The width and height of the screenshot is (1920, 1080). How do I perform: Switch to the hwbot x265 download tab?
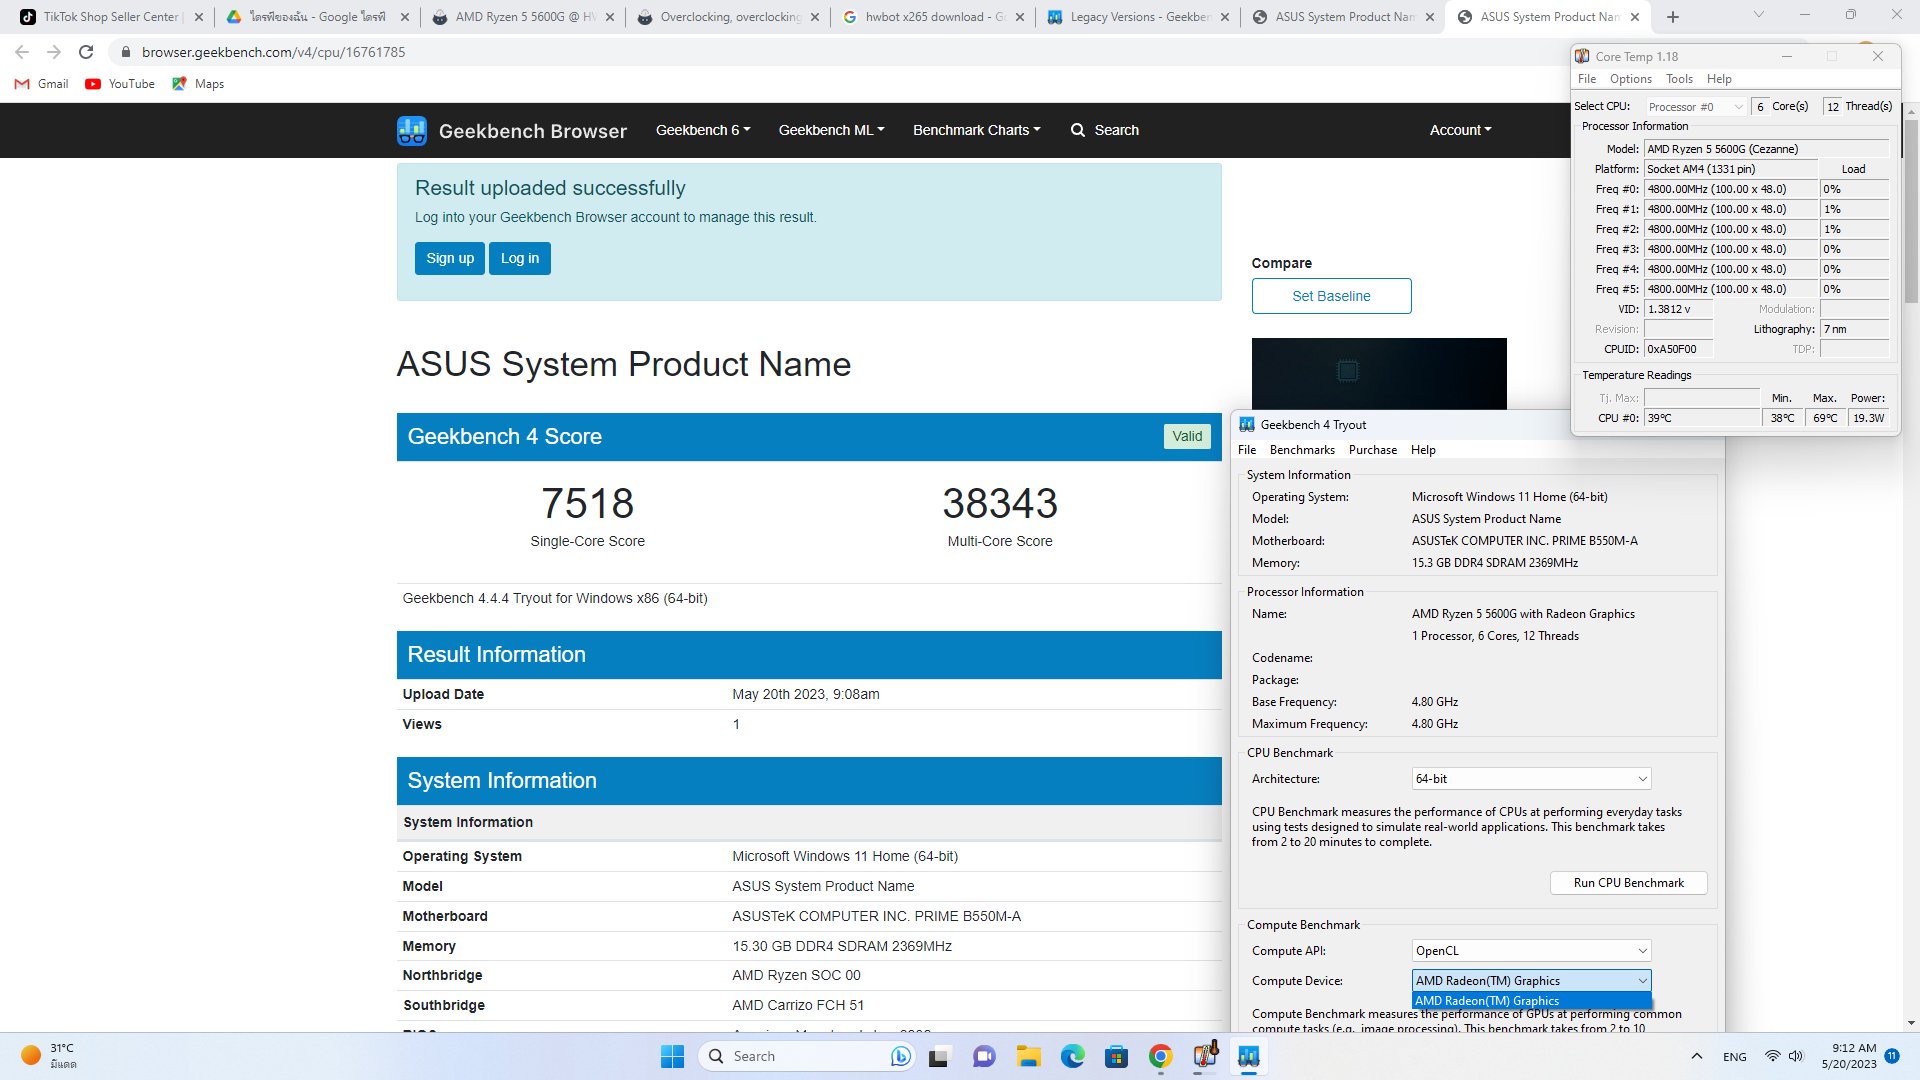click(934, 17)
